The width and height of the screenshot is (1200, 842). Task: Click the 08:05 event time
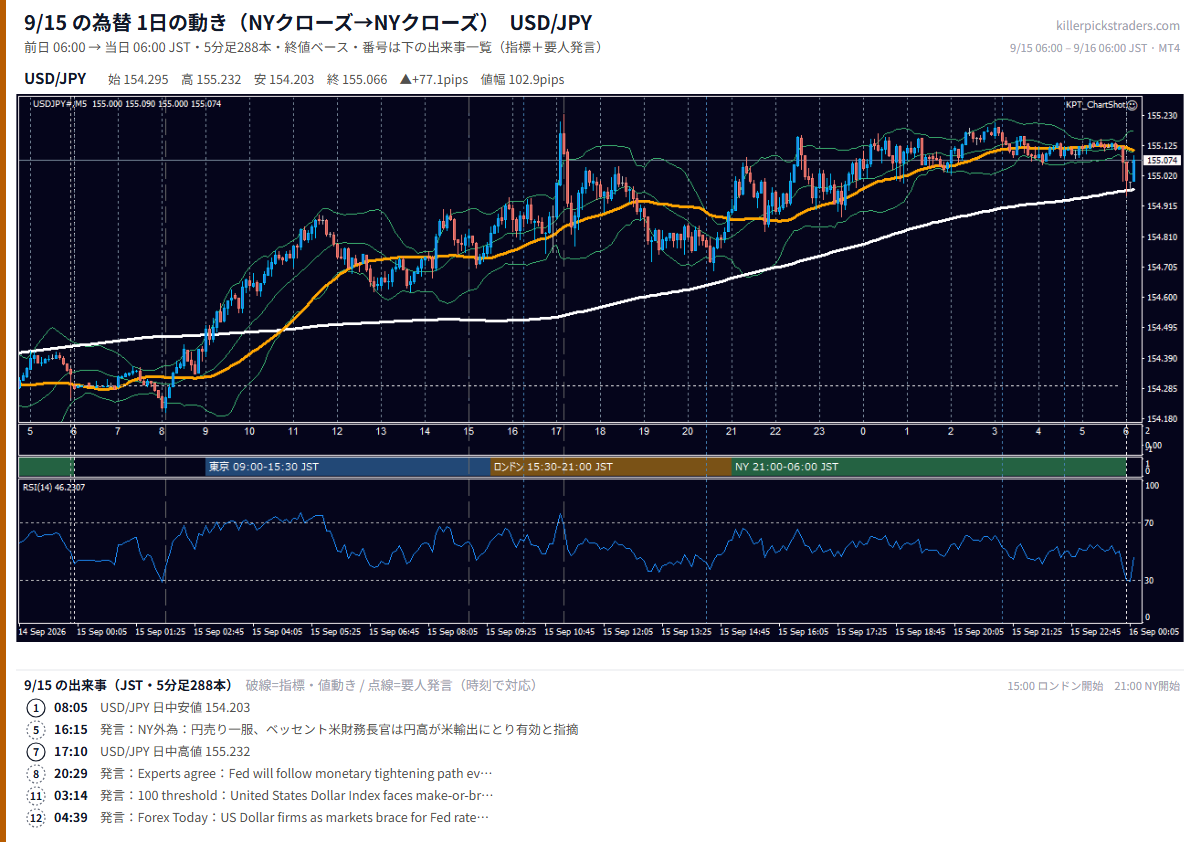pos(71,708)
